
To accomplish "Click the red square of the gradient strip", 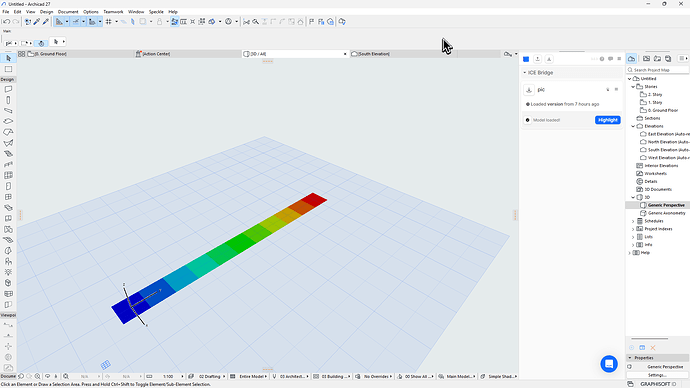I will [314, 200].
